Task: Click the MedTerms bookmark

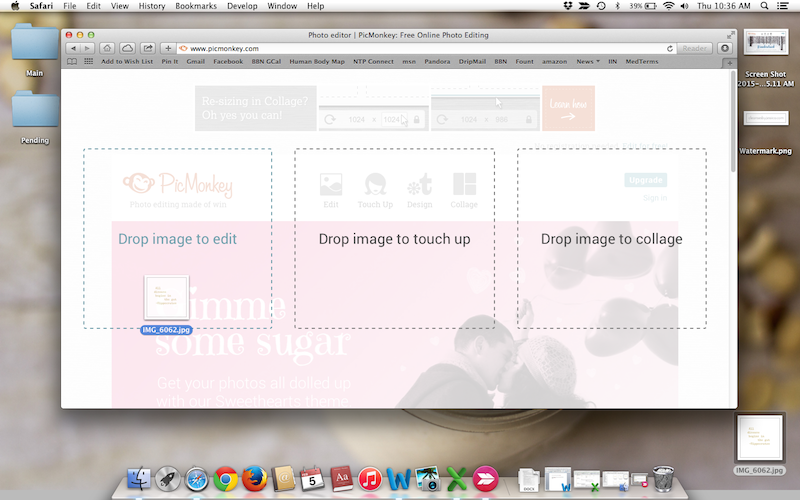Action: tap(642, 61)
